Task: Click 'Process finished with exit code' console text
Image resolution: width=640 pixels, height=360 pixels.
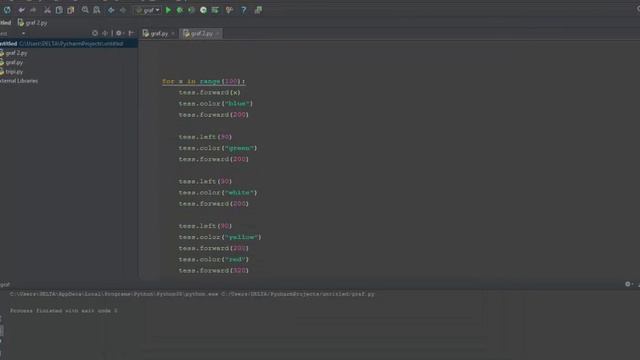Action: tap(63, 311)
